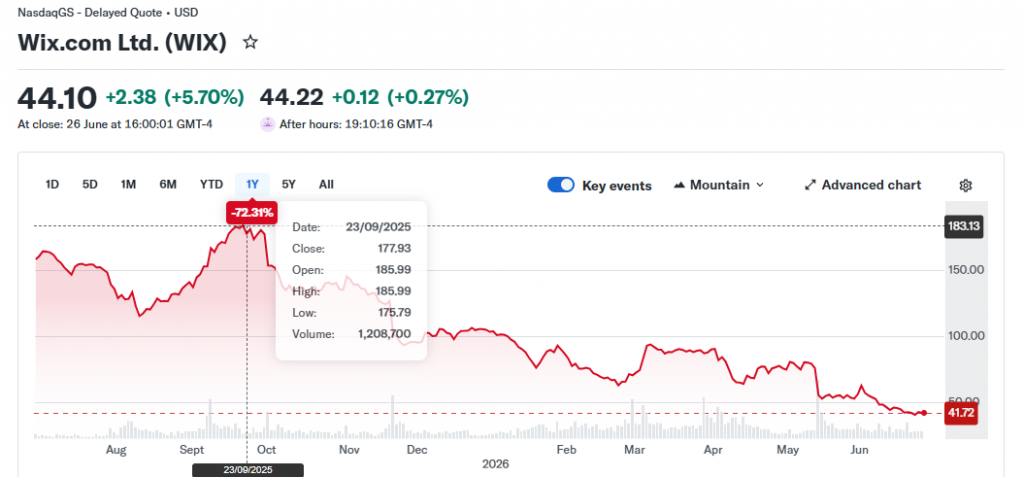Click the 41.72 current price label

(961, 413)
